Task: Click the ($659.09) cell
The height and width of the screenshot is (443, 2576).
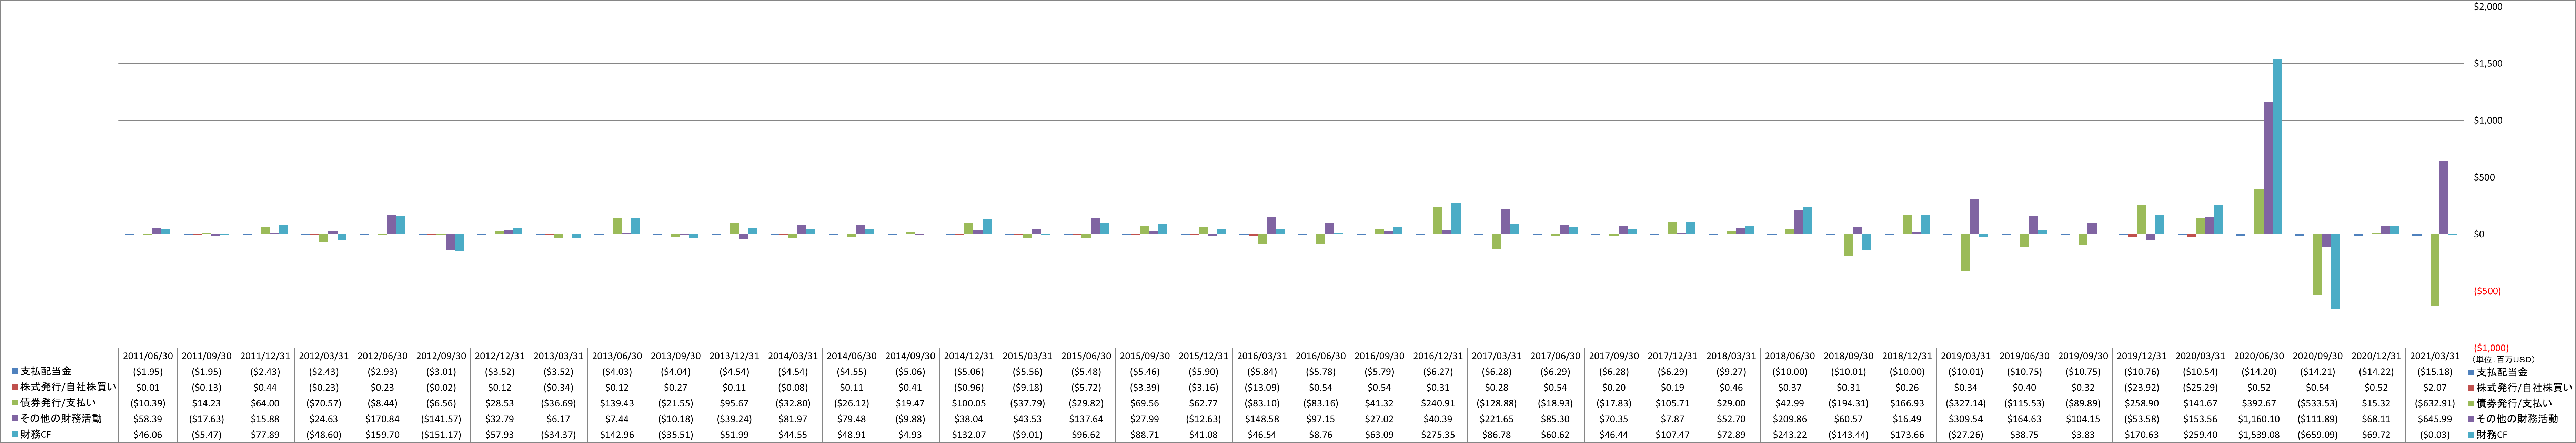Action: coord(2318,435)
